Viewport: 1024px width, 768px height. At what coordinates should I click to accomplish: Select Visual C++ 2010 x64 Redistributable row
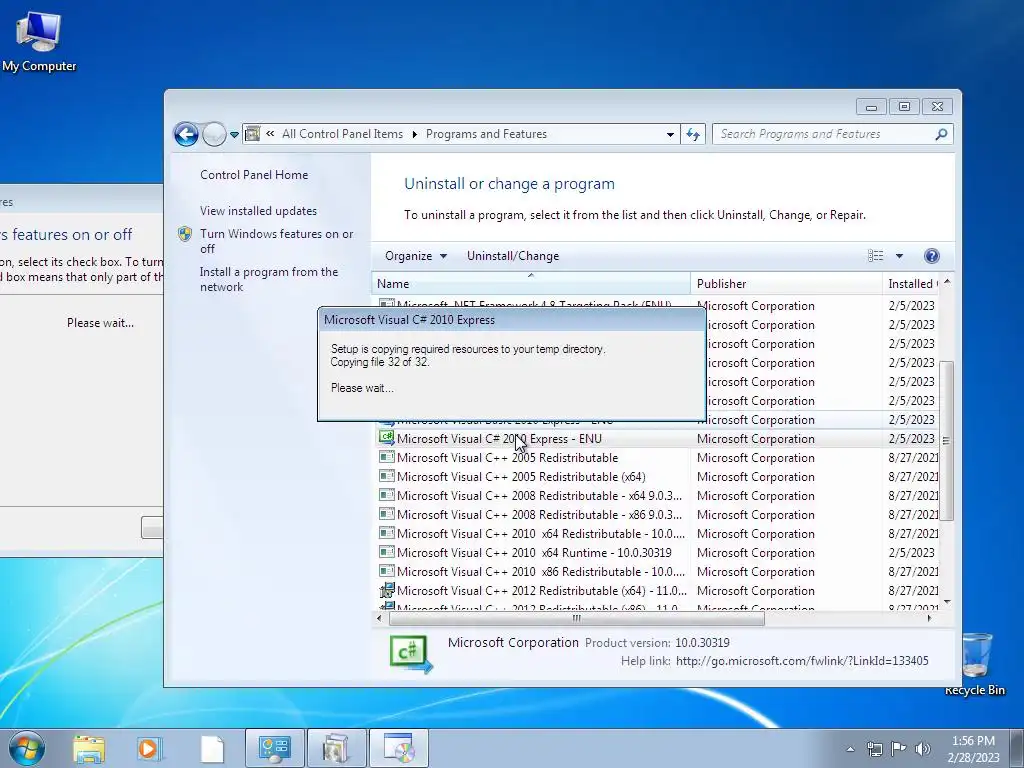(x=658, y=534)
